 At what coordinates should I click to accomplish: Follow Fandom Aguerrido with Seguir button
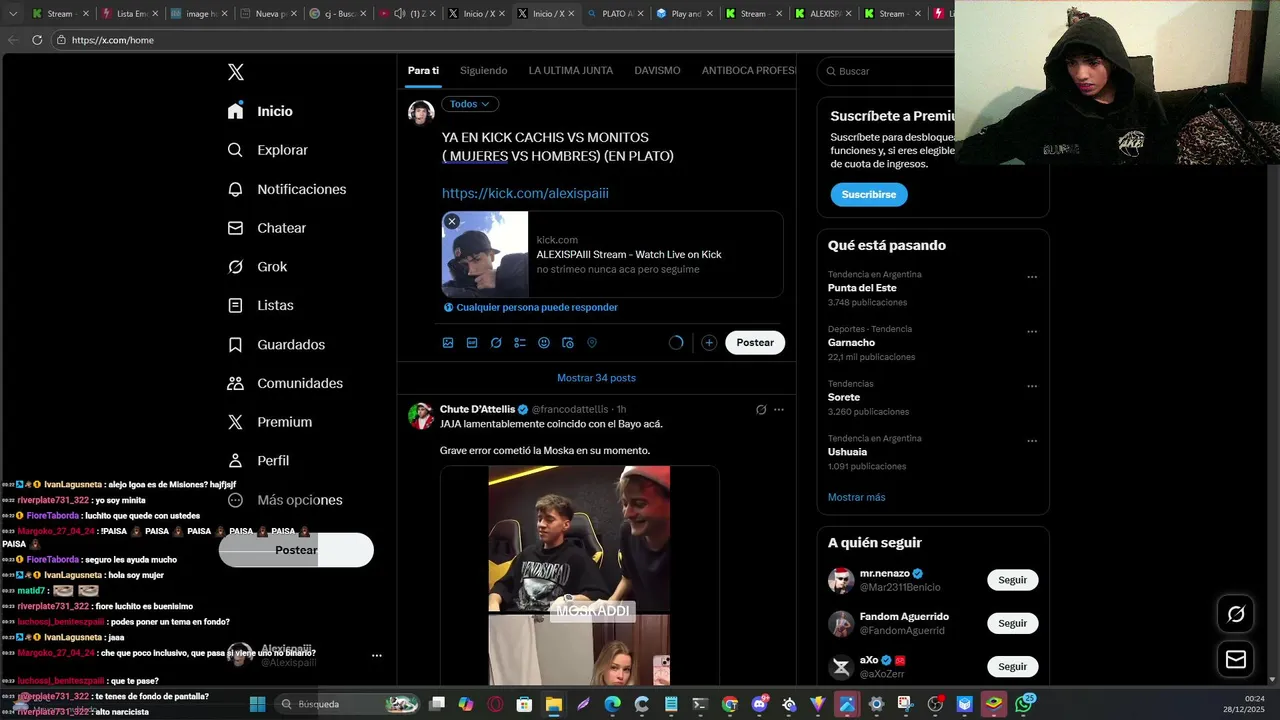point(1012,623)
